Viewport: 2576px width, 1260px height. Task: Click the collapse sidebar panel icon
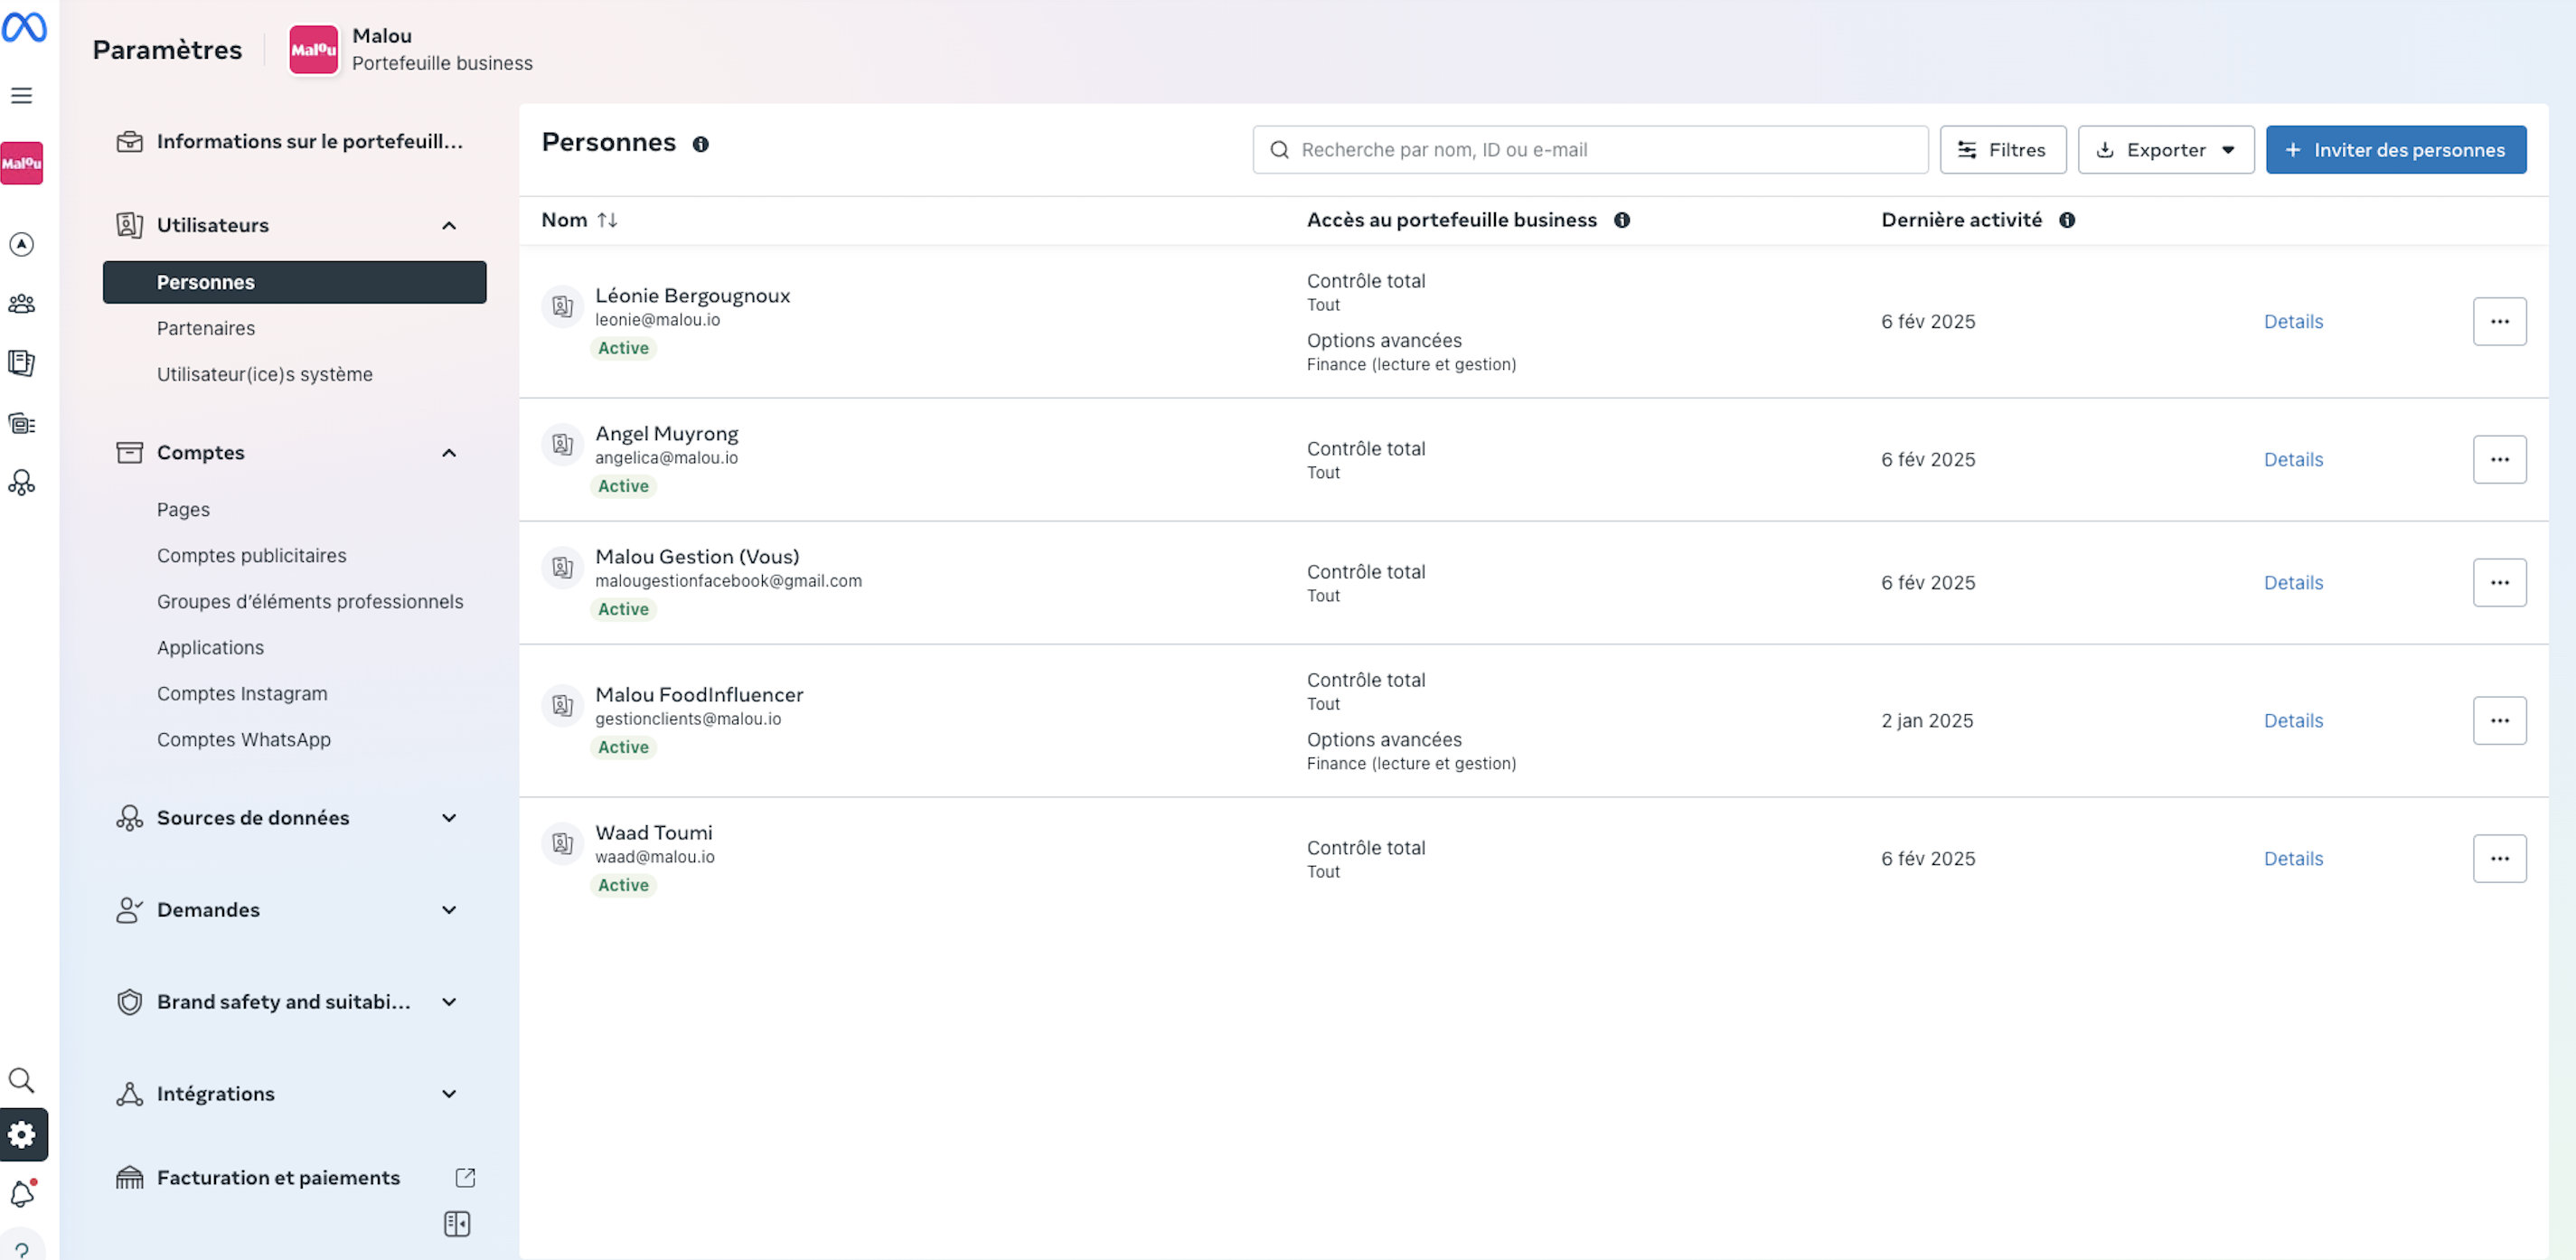point(457,1224)
